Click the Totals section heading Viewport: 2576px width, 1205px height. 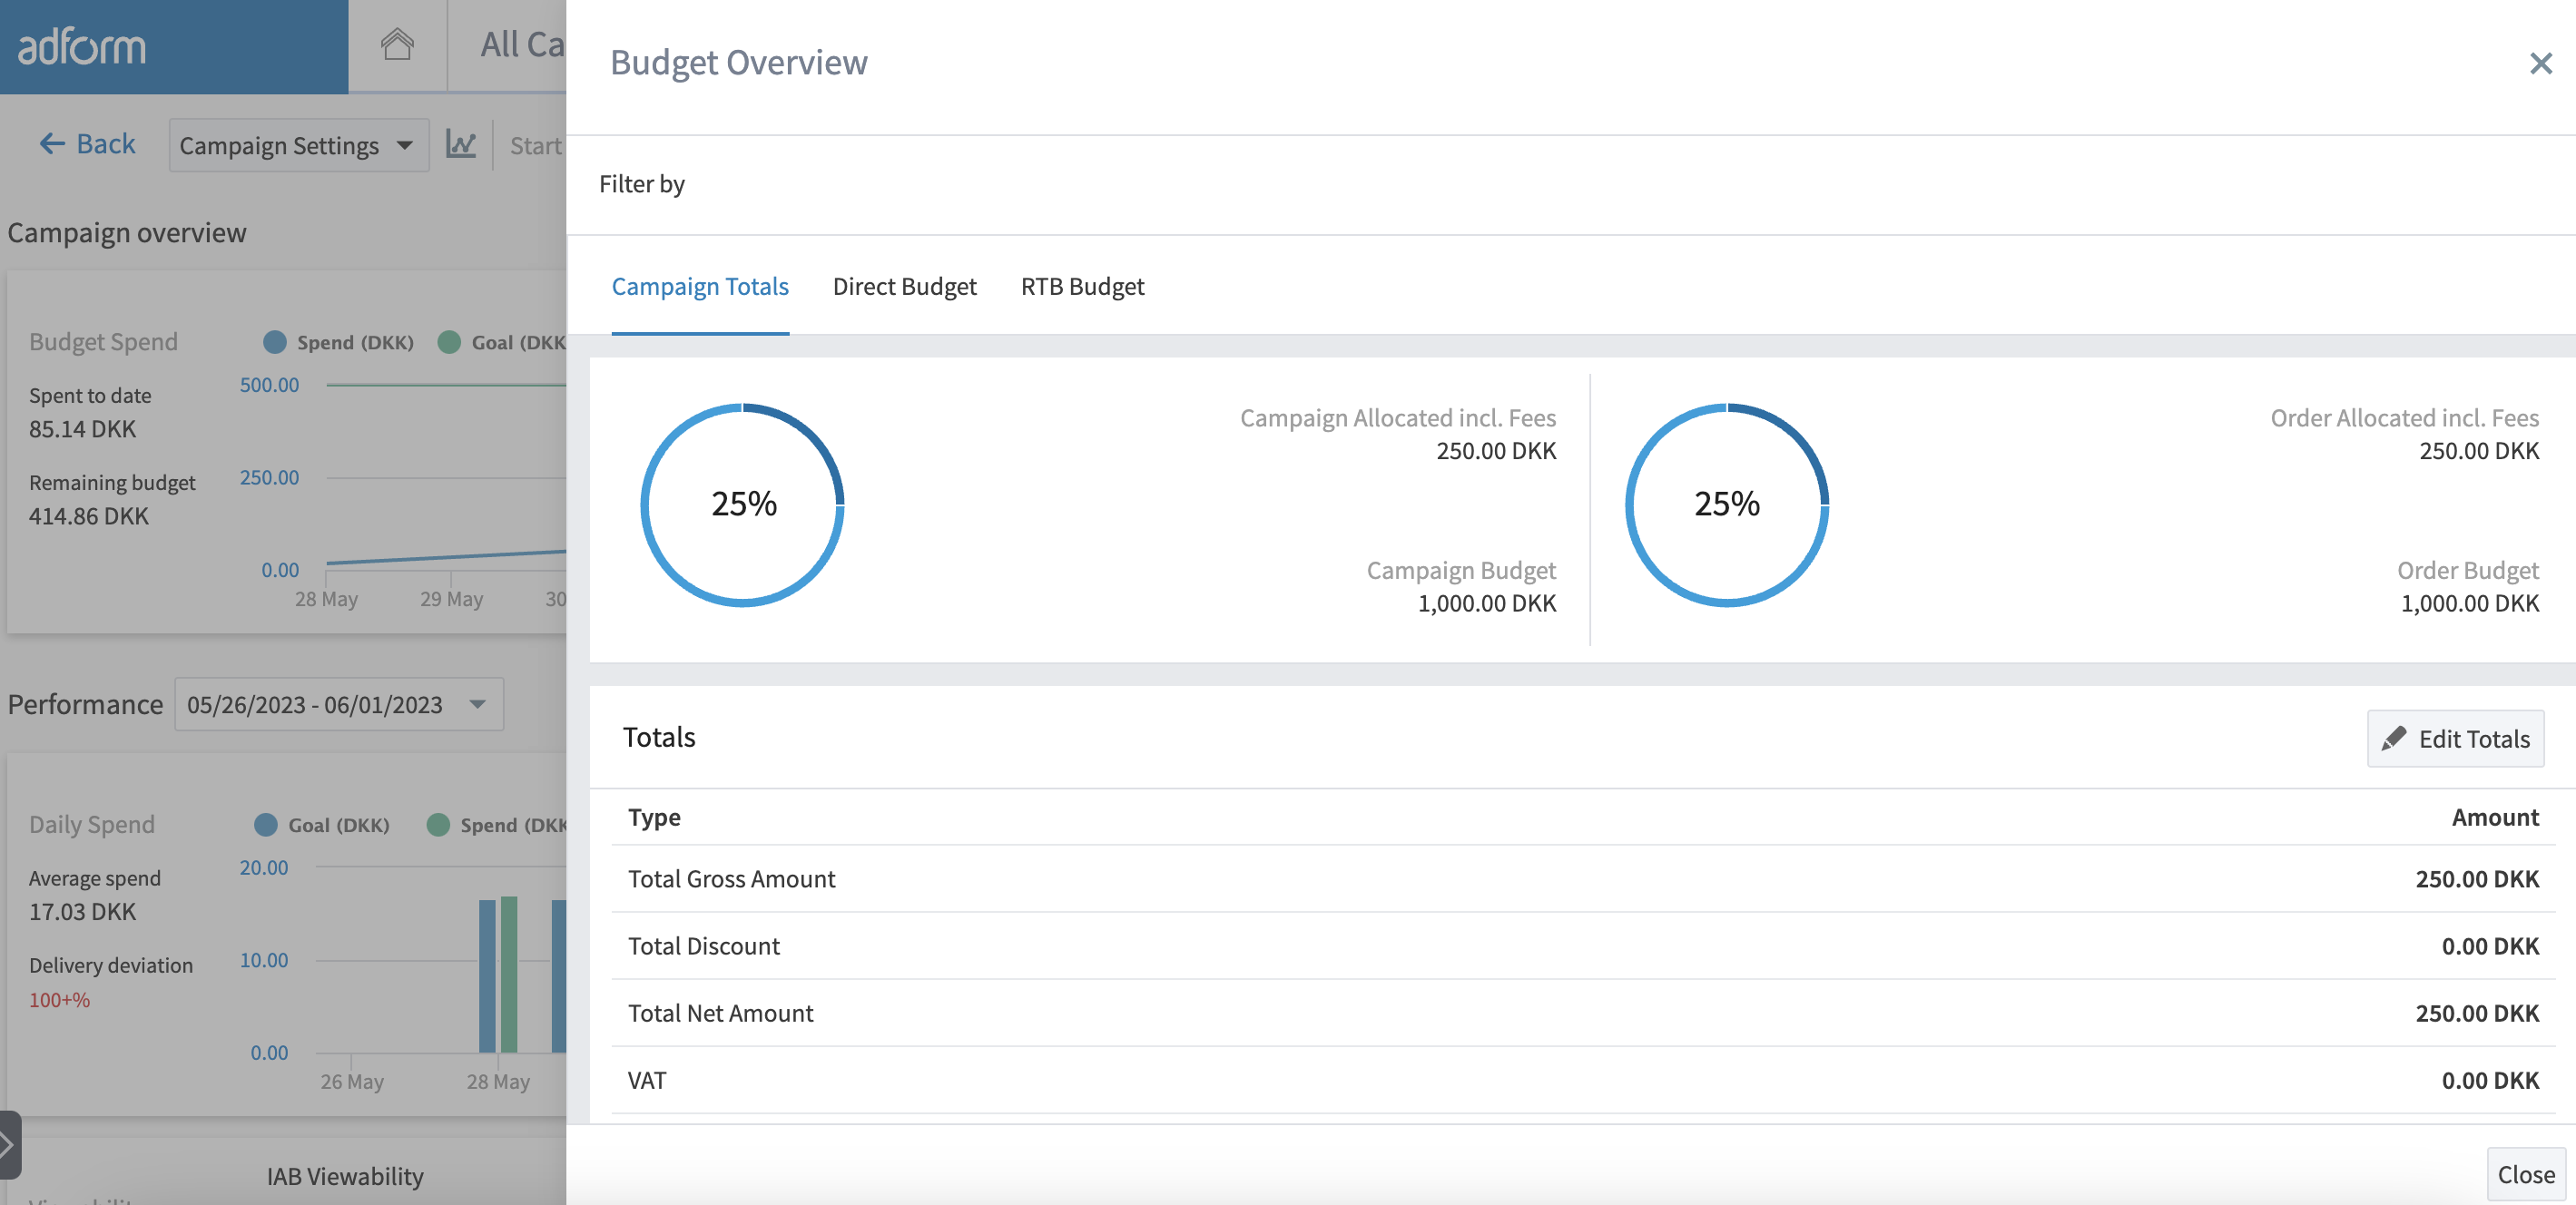[658, 737]
